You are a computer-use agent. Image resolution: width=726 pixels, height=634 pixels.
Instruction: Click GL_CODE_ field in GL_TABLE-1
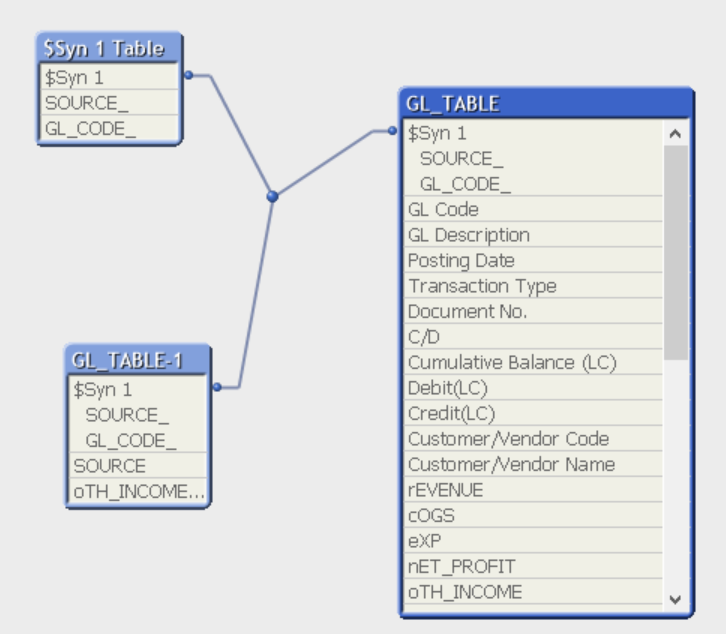[138, 440]
